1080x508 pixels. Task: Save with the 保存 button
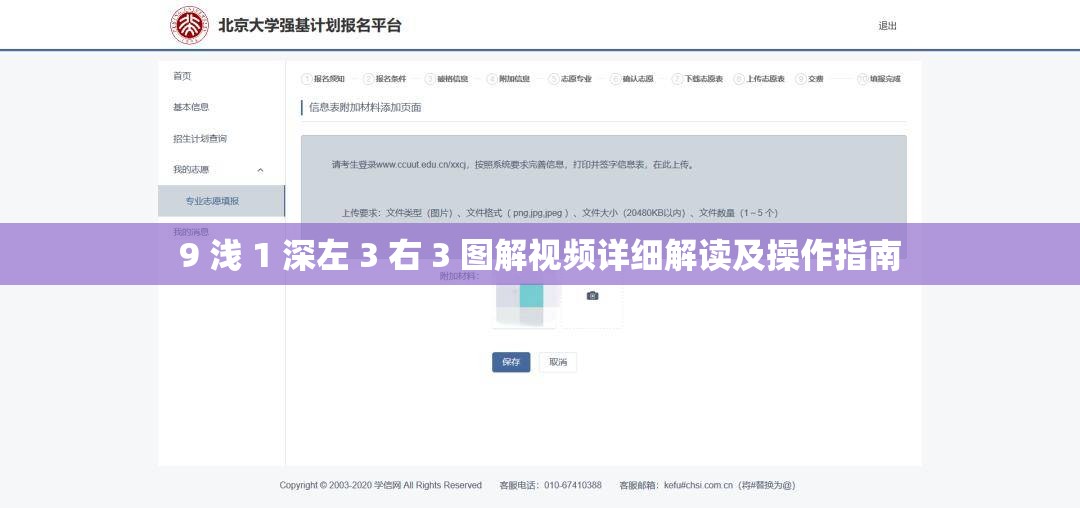tap(511, 362)
